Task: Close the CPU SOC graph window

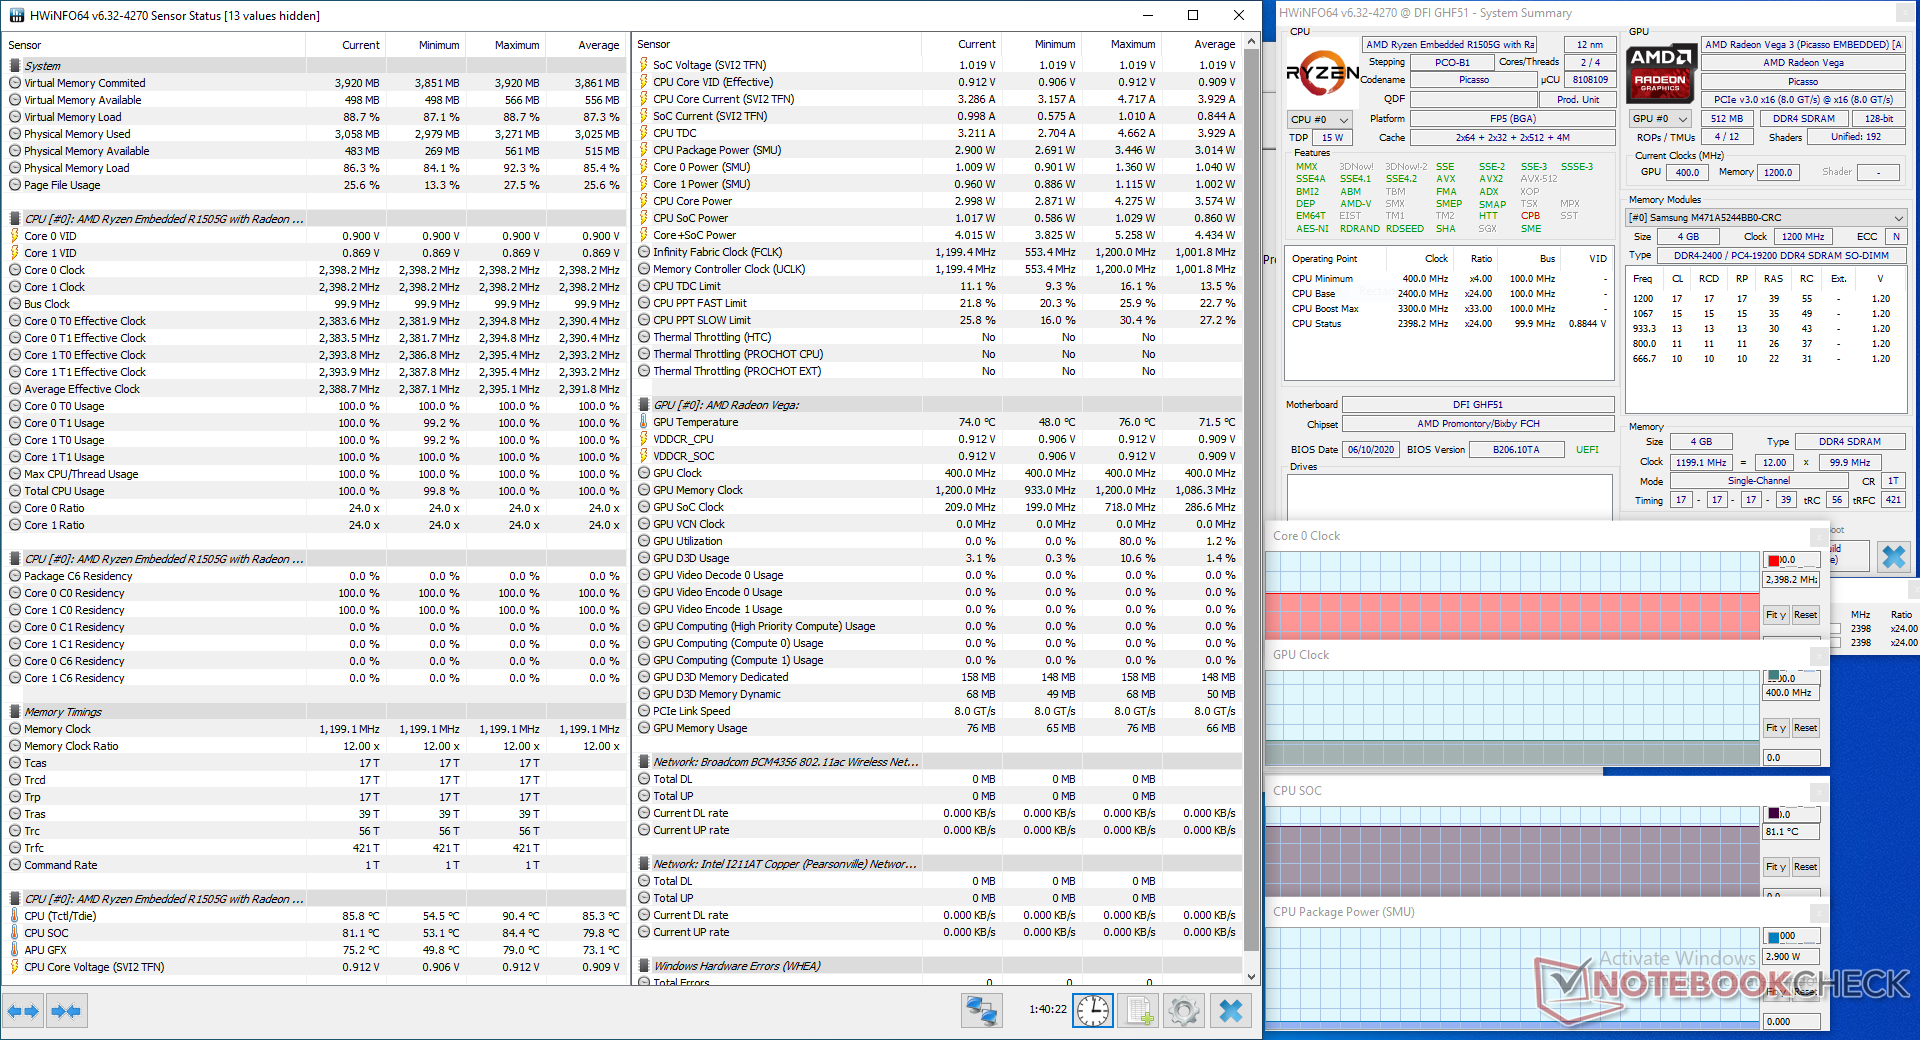Action: click(1819, 791)
